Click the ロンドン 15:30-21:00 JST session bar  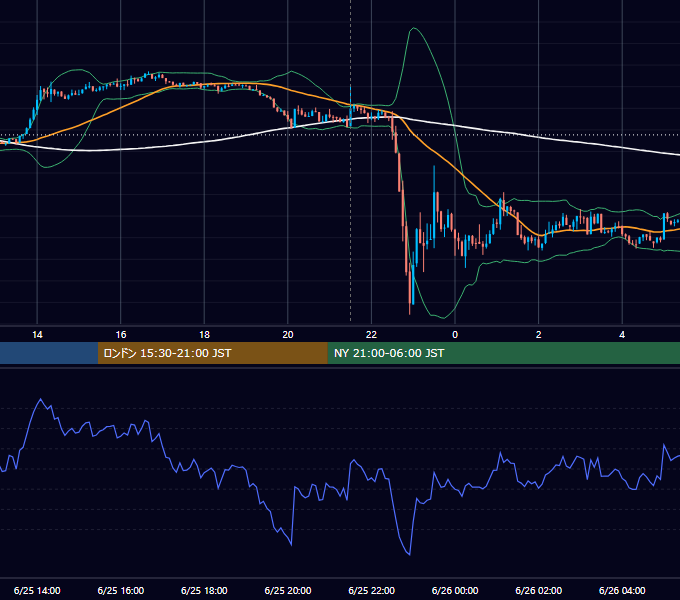(x=212, y=353)
